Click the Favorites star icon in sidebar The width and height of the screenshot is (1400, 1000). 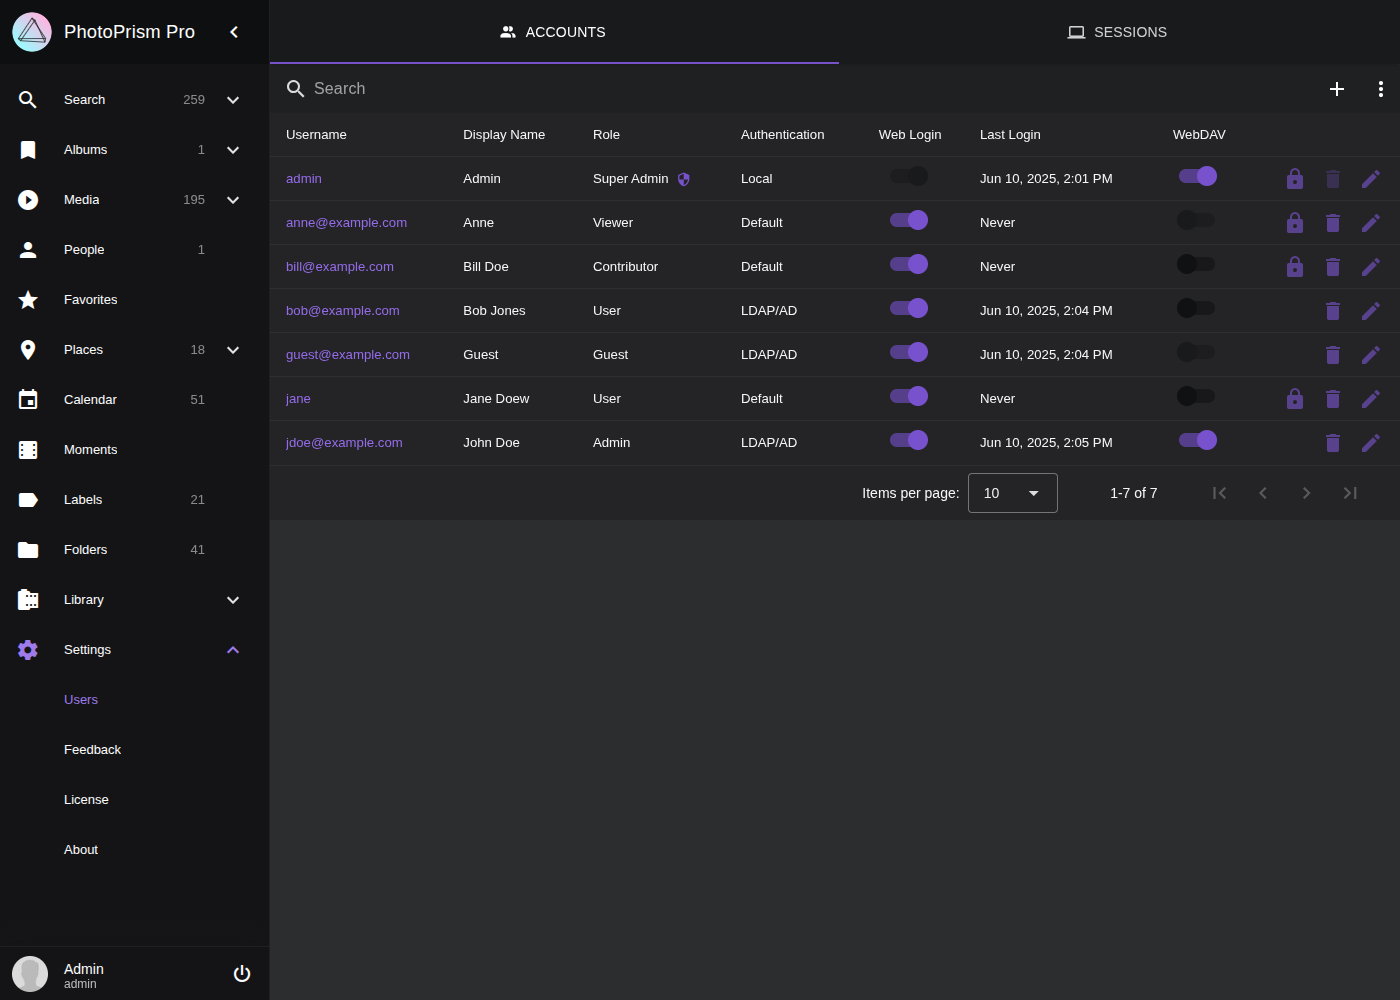click(x=27, y=299)
